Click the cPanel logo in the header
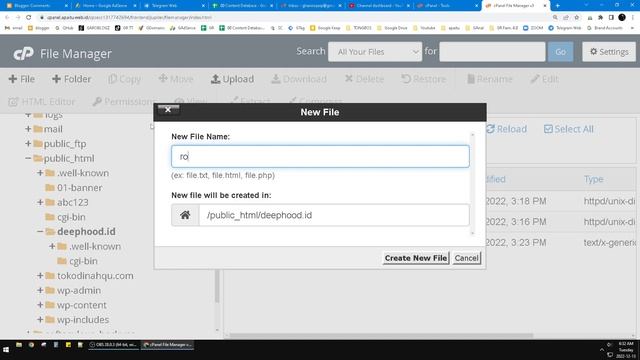The image size is (640, 360). (x=23, y=53)
